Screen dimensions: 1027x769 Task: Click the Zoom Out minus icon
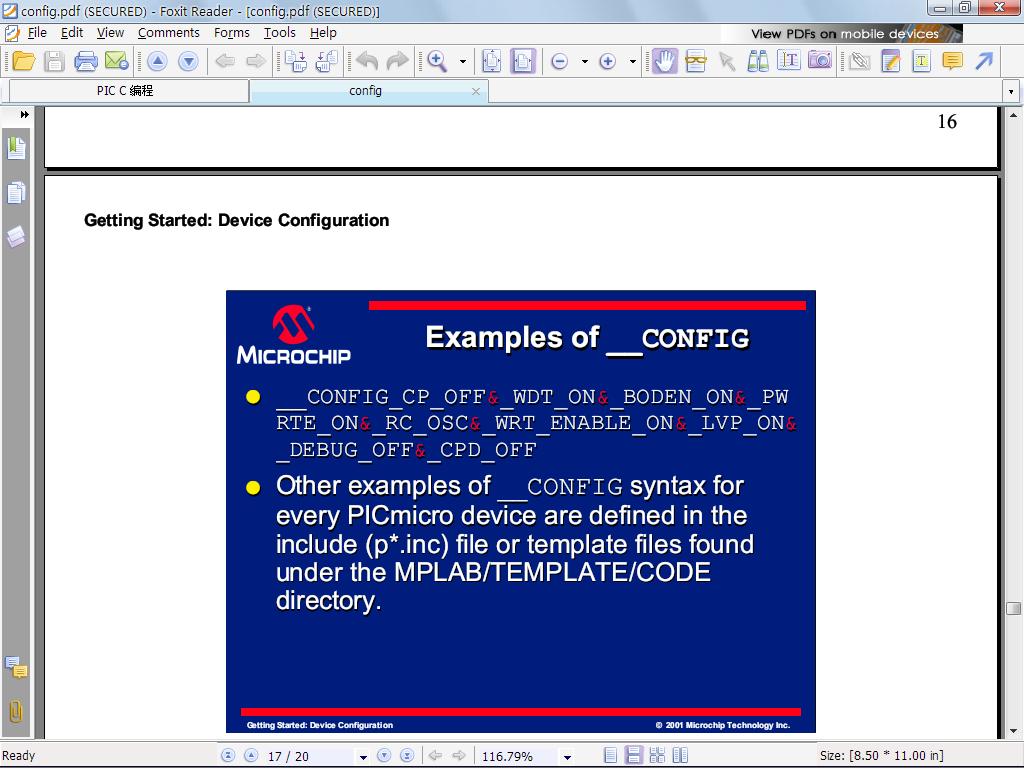[559, 62]
